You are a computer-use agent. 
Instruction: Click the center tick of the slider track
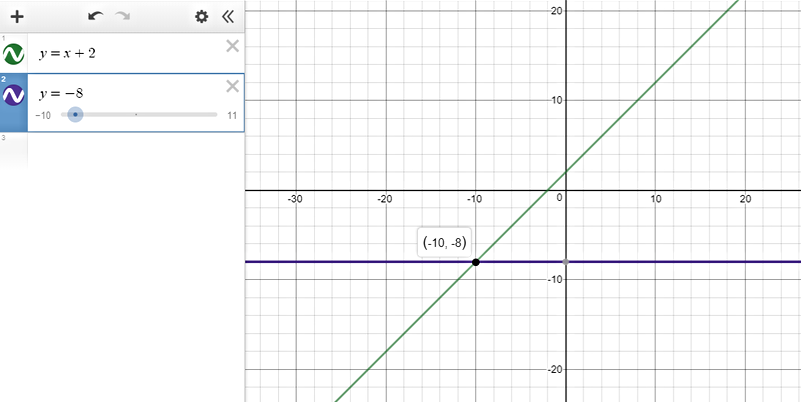(x=136, y=115)
